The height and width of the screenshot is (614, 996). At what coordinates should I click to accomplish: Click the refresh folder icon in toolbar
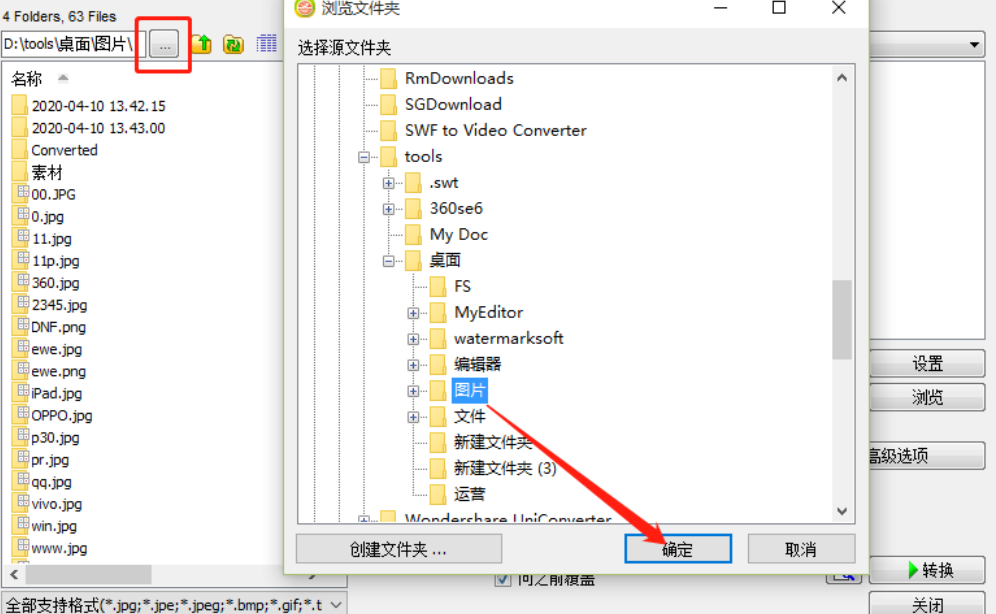(x=234, y=44)
